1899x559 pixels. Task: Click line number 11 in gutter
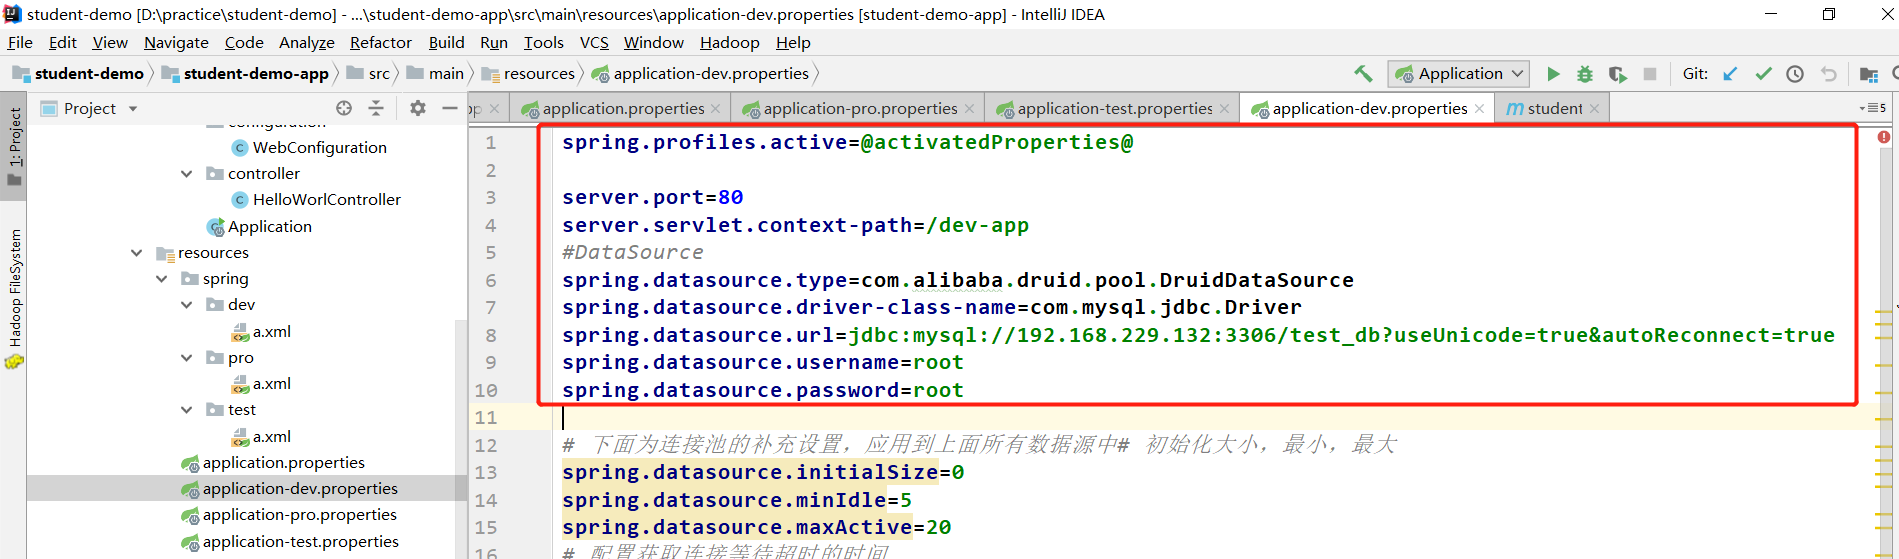click(x=486, y=417)
